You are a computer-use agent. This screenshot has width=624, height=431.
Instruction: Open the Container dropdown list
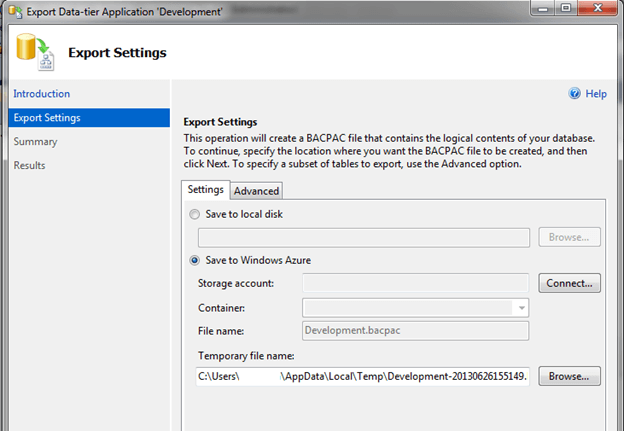pos(521,308)
